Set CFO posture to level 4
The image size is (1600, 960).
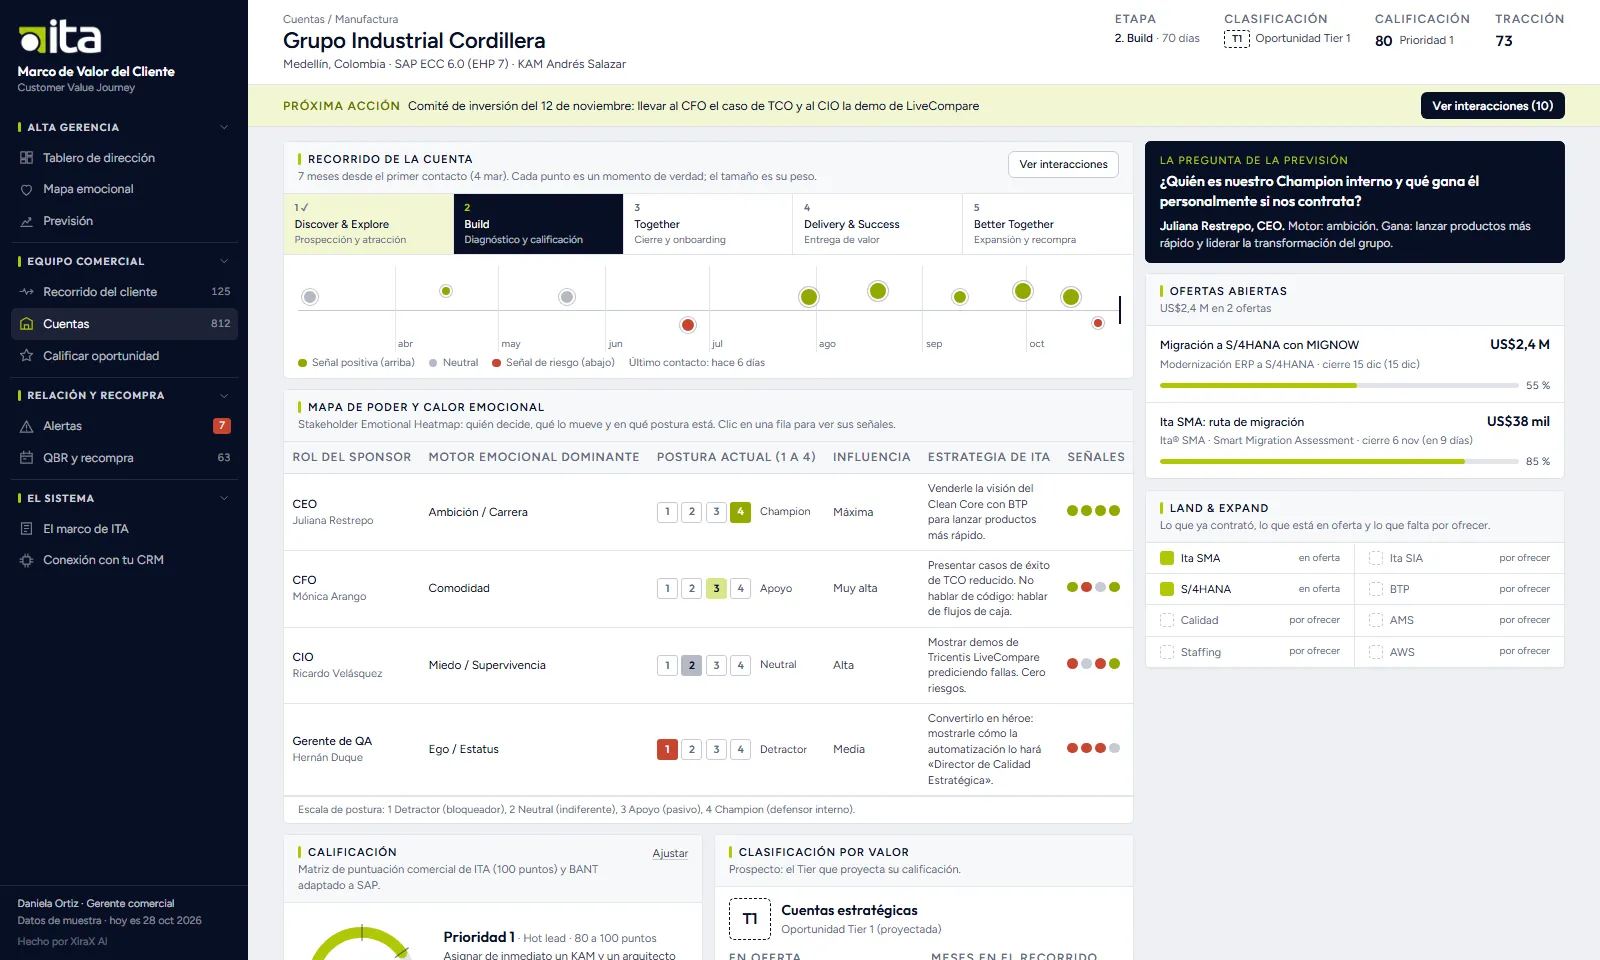tap(741, 588)
